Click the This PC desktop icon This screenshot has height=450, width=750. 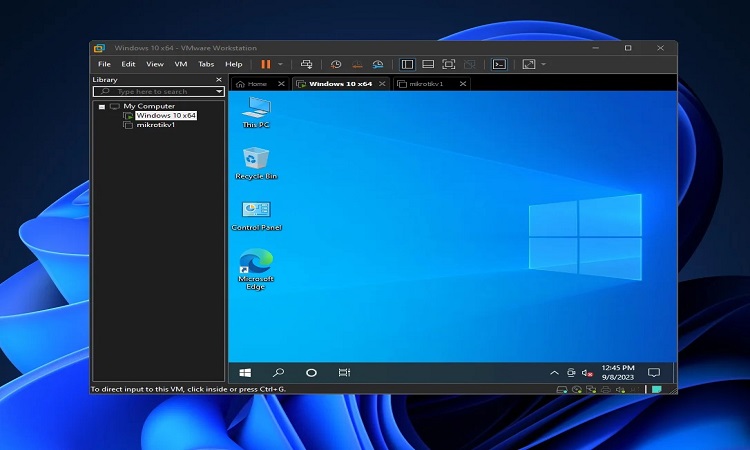tap(256, 112)
